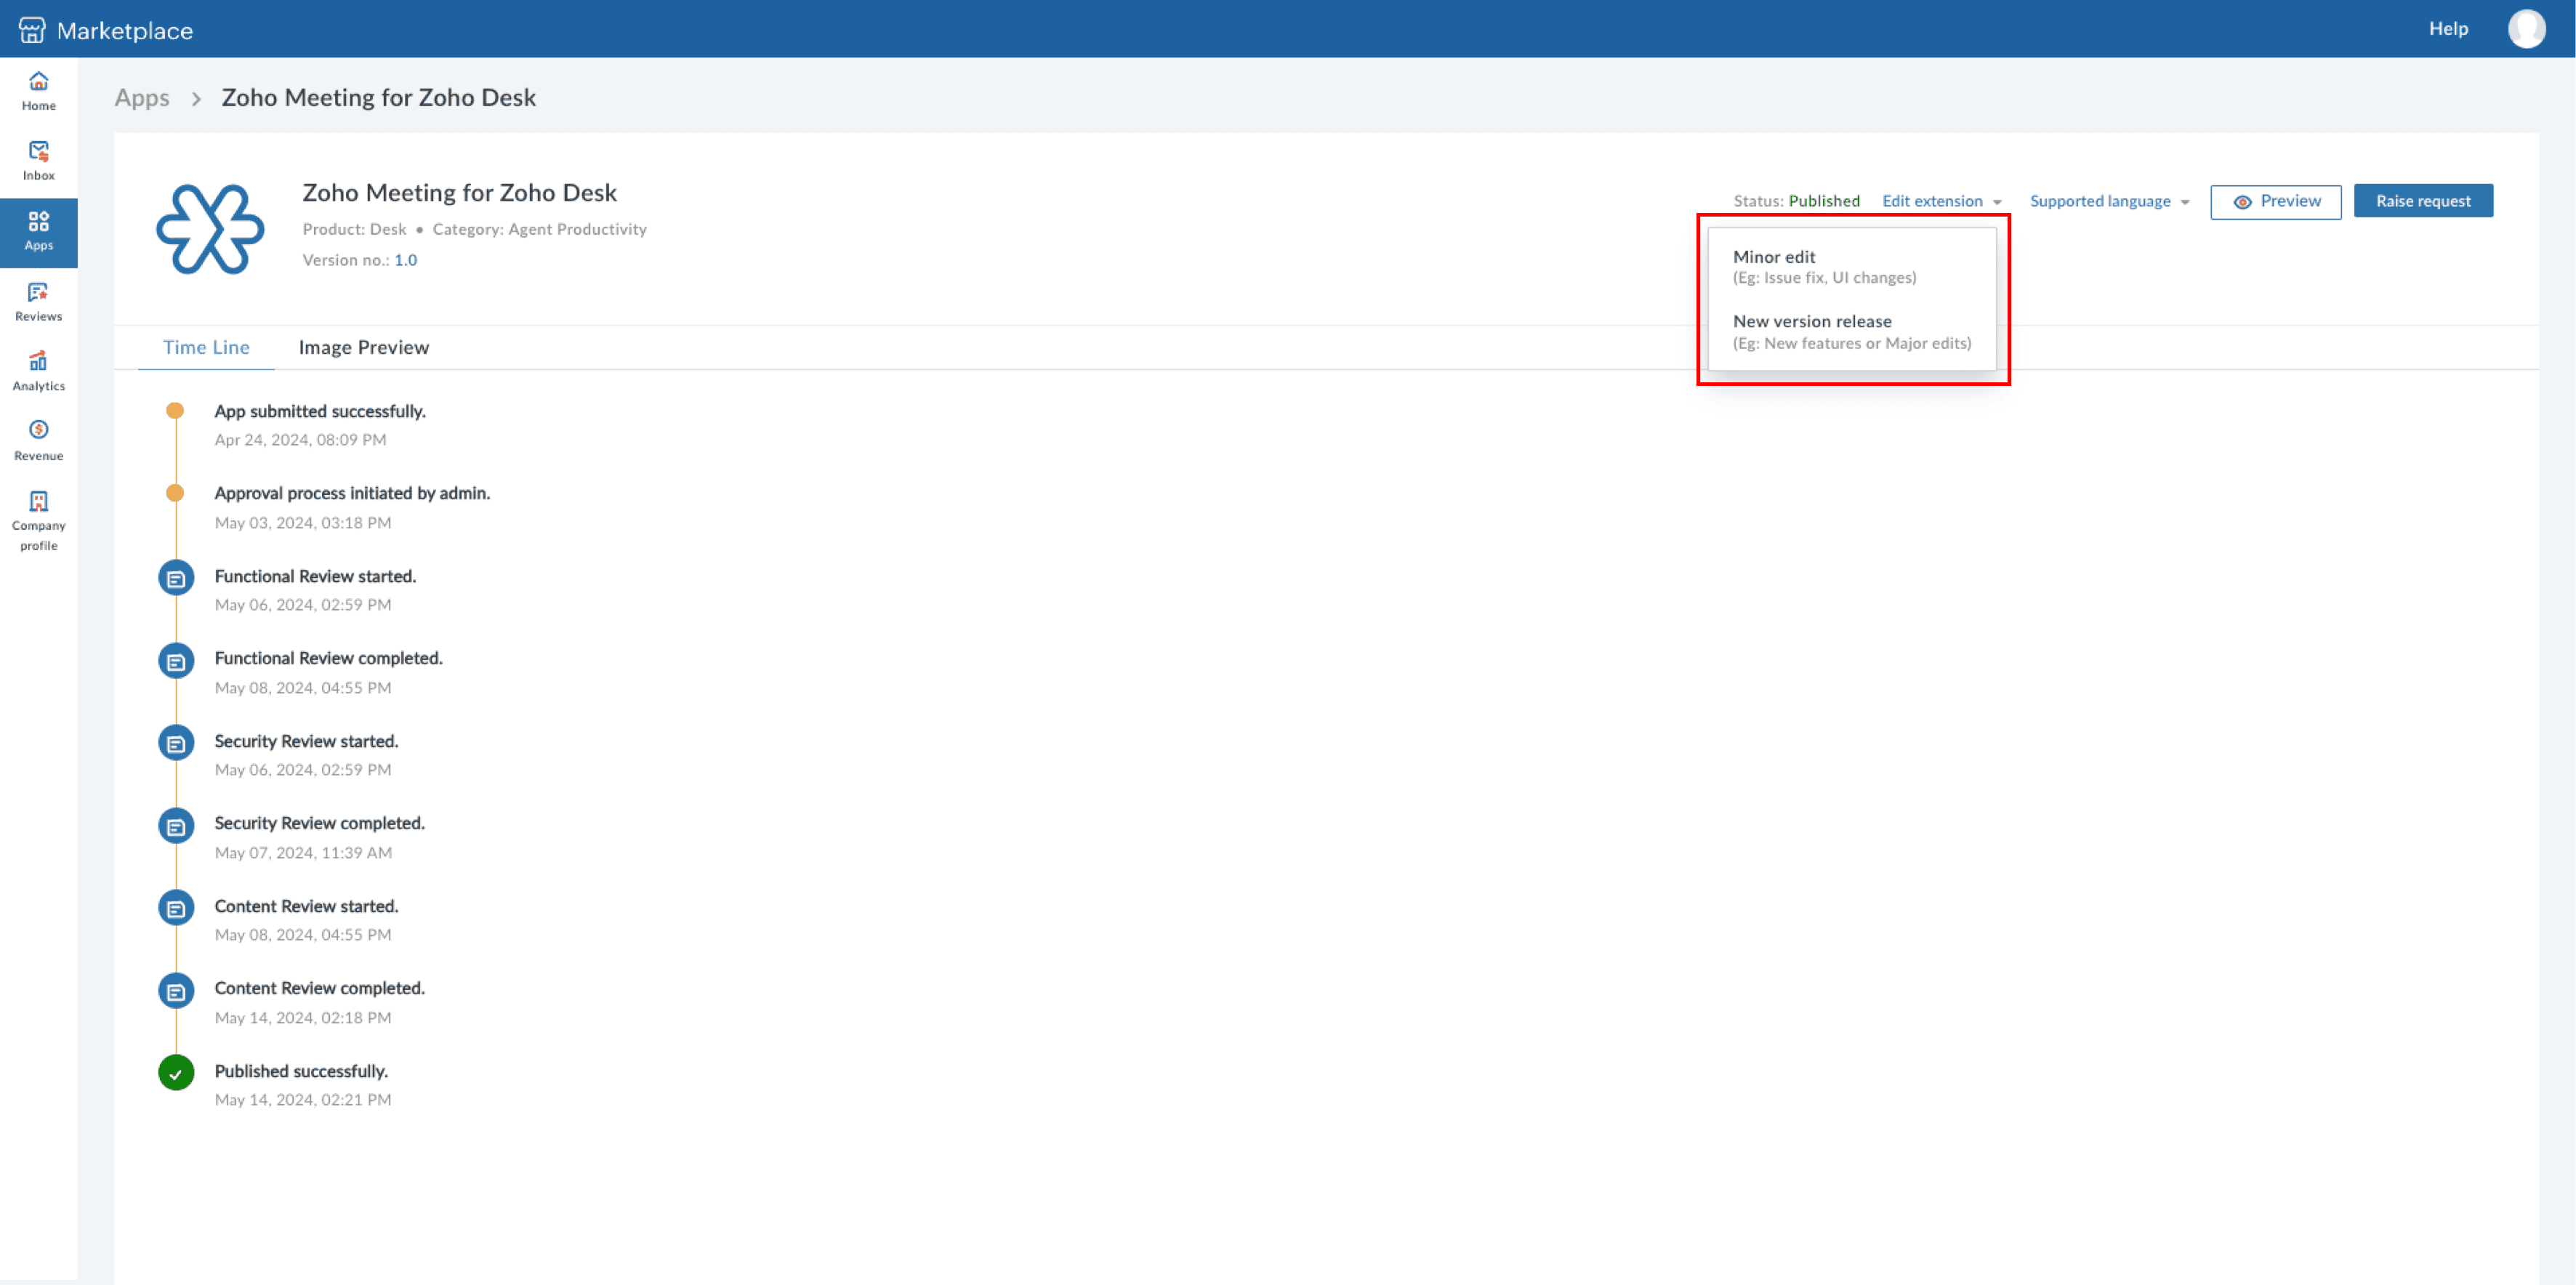Open Analytics from the sidebar
The image size is (2576, 1285).
click(x=39, y=372)
